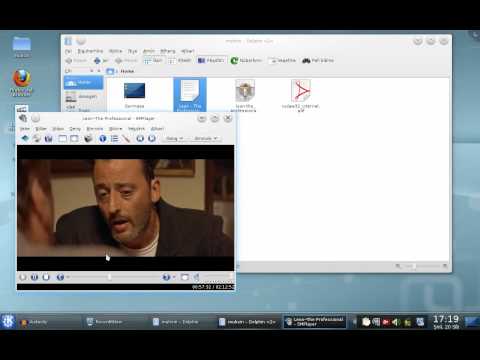Click the greyed Back button in Dolphin toolbar
This screenshot has width=480, height=360.
(x=76, y=61)
